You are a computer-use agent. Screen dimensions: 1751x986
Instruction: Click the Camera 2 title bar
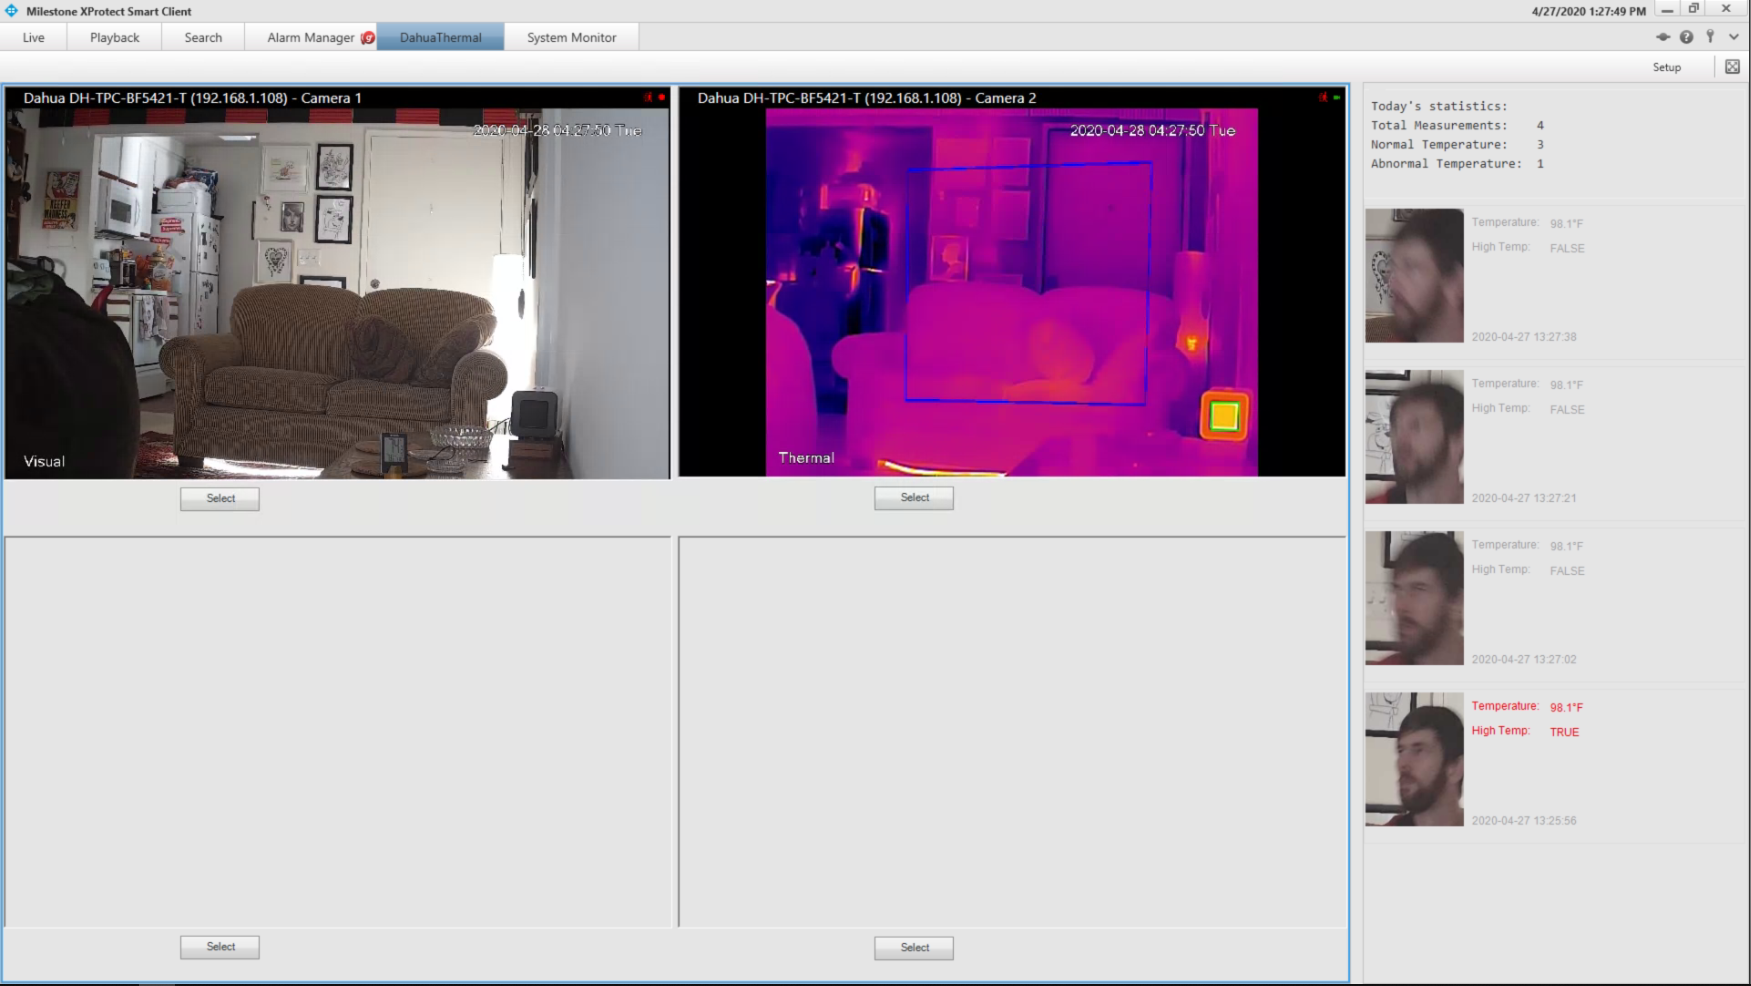(1012, 98)
